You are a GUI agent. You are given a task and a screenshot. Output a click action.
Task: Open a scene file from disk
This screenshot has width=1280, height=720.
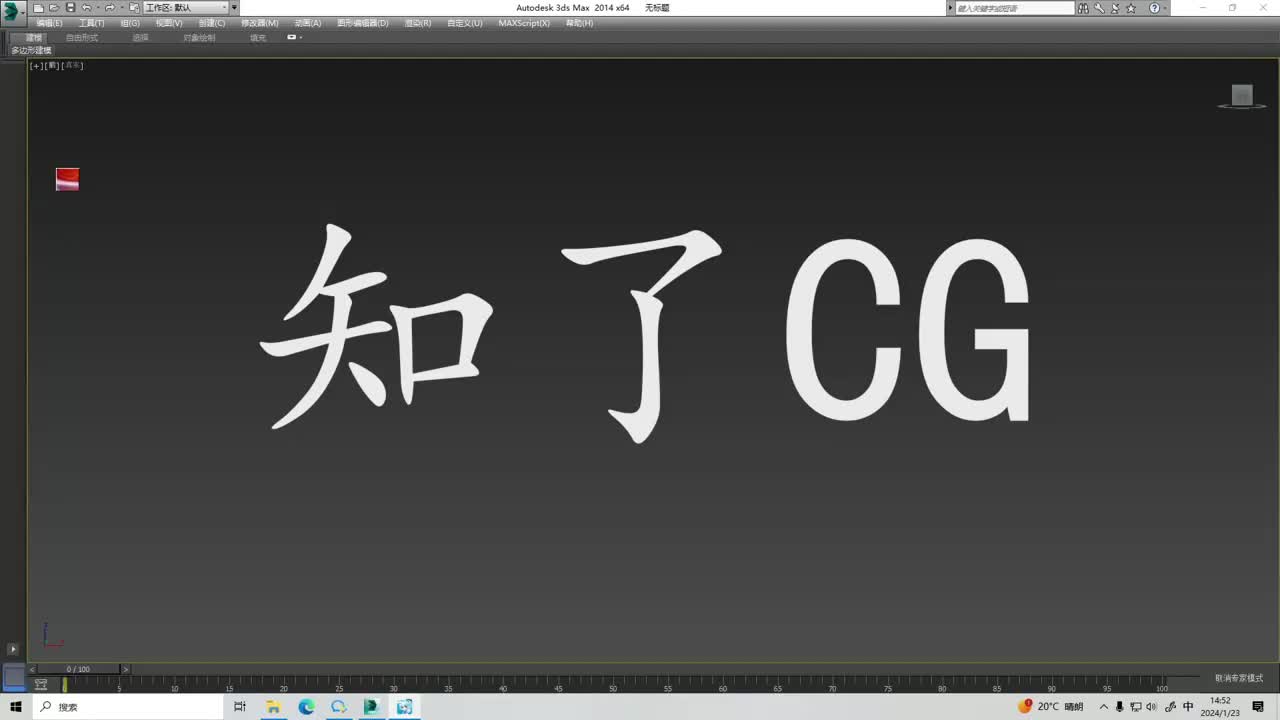[54, 8]
